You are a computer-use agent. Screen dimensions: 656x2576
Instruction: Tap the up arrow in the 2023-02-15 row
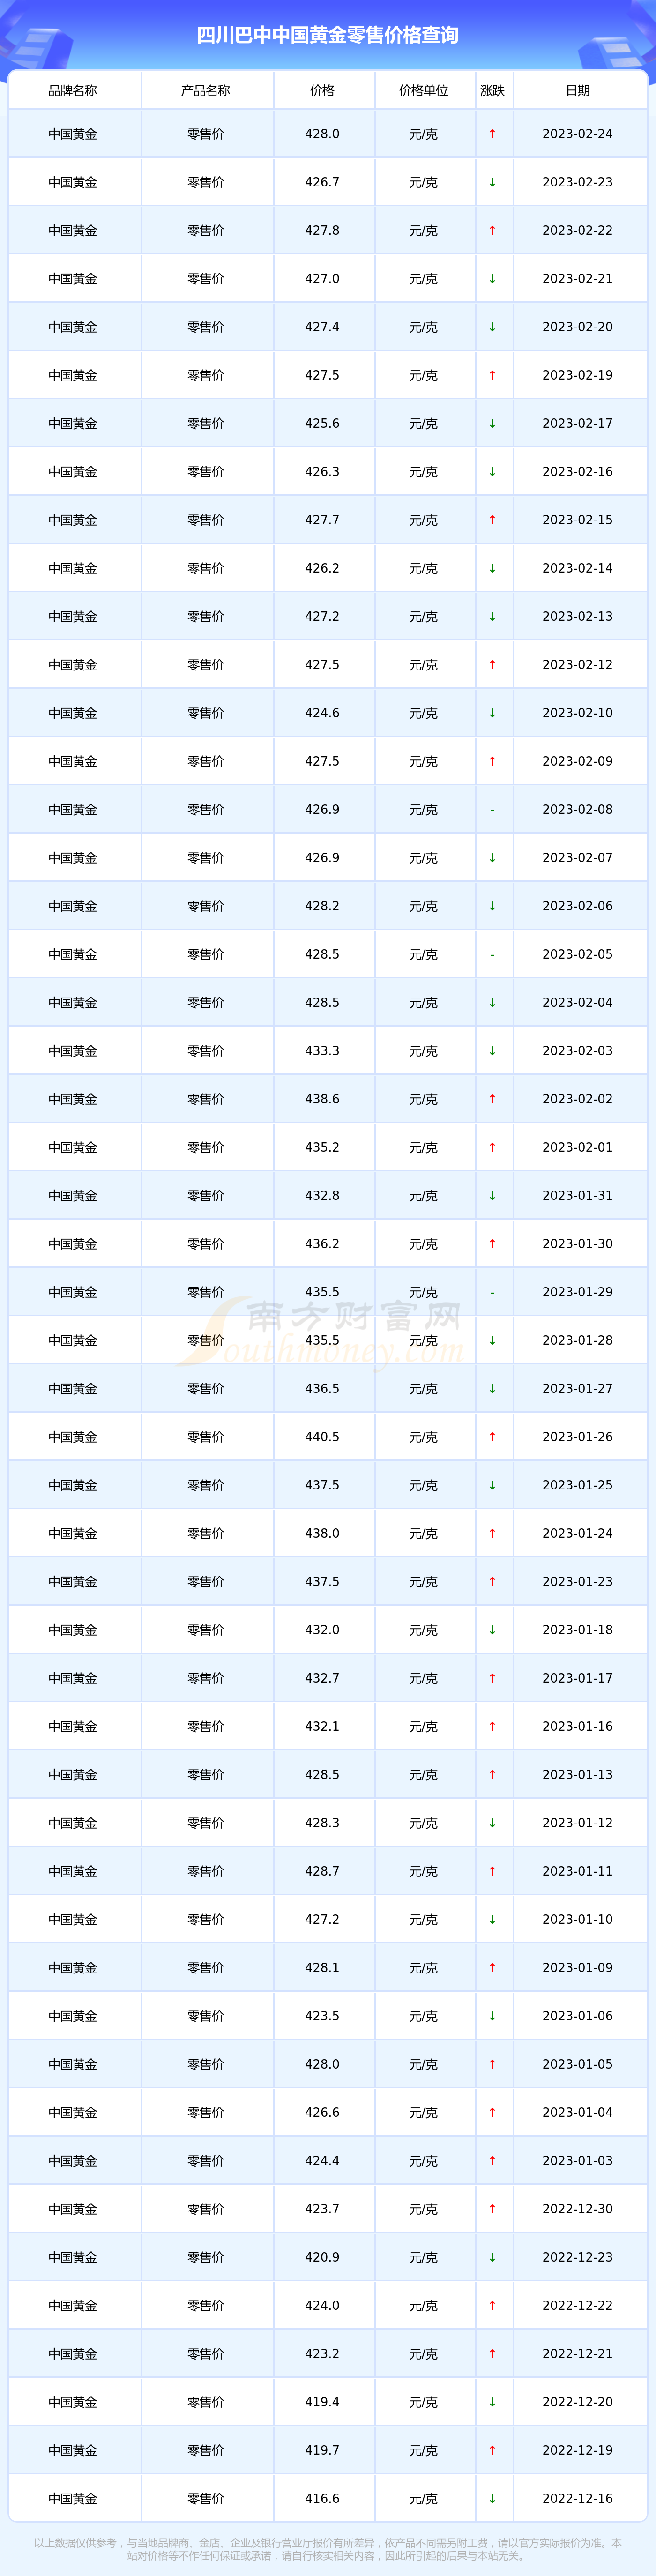(x=492, y=520)
